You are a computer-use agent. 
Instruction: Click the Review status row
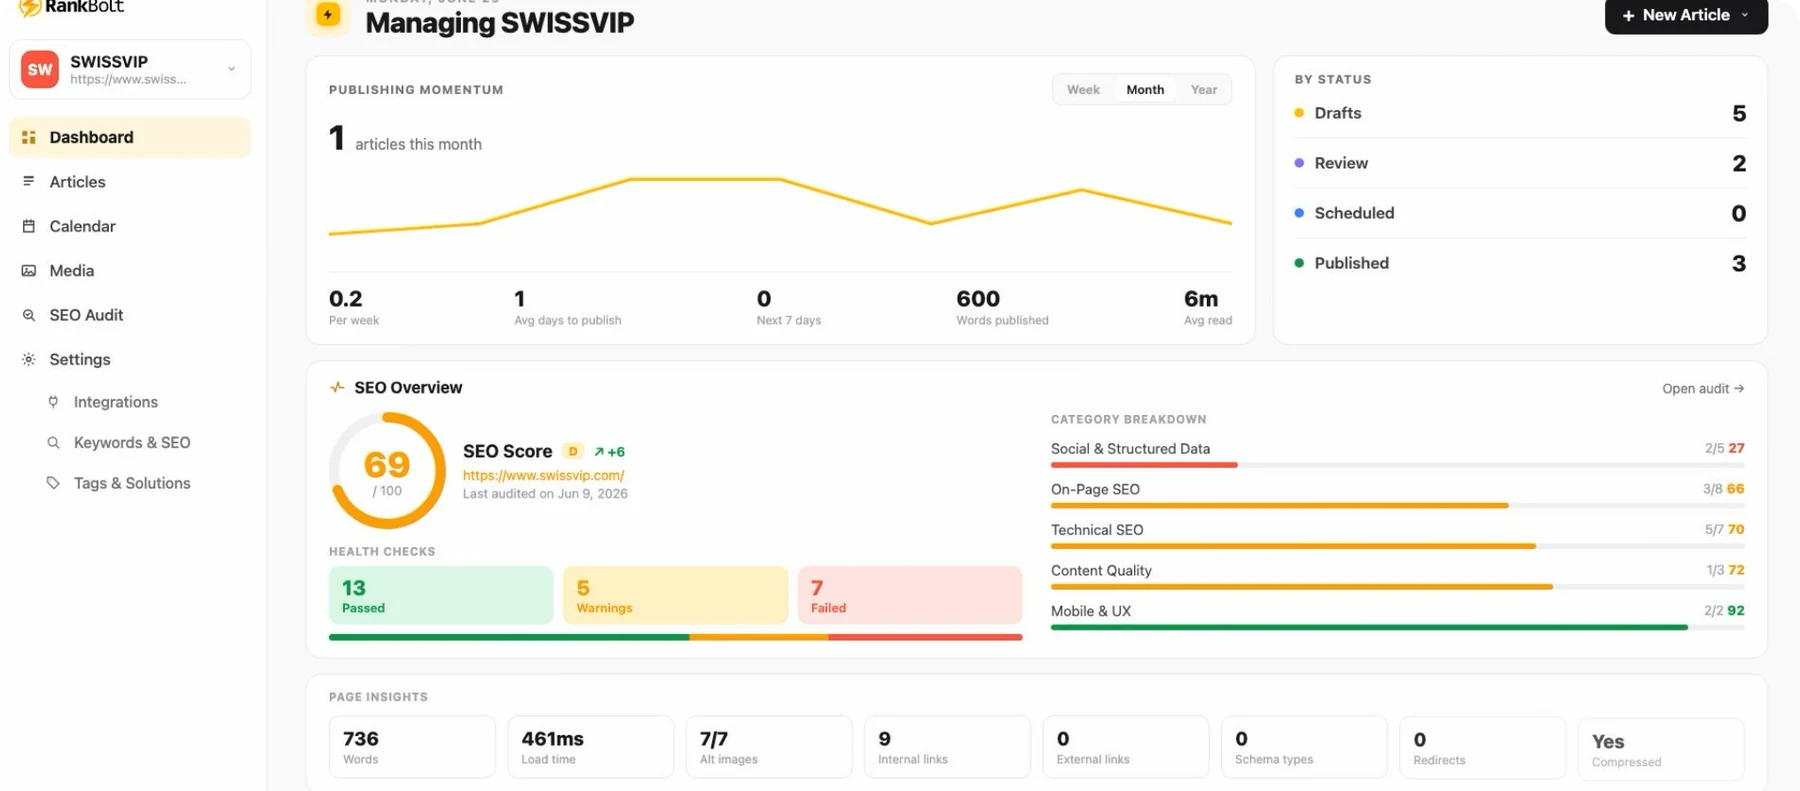click(x=1520, y=163)
